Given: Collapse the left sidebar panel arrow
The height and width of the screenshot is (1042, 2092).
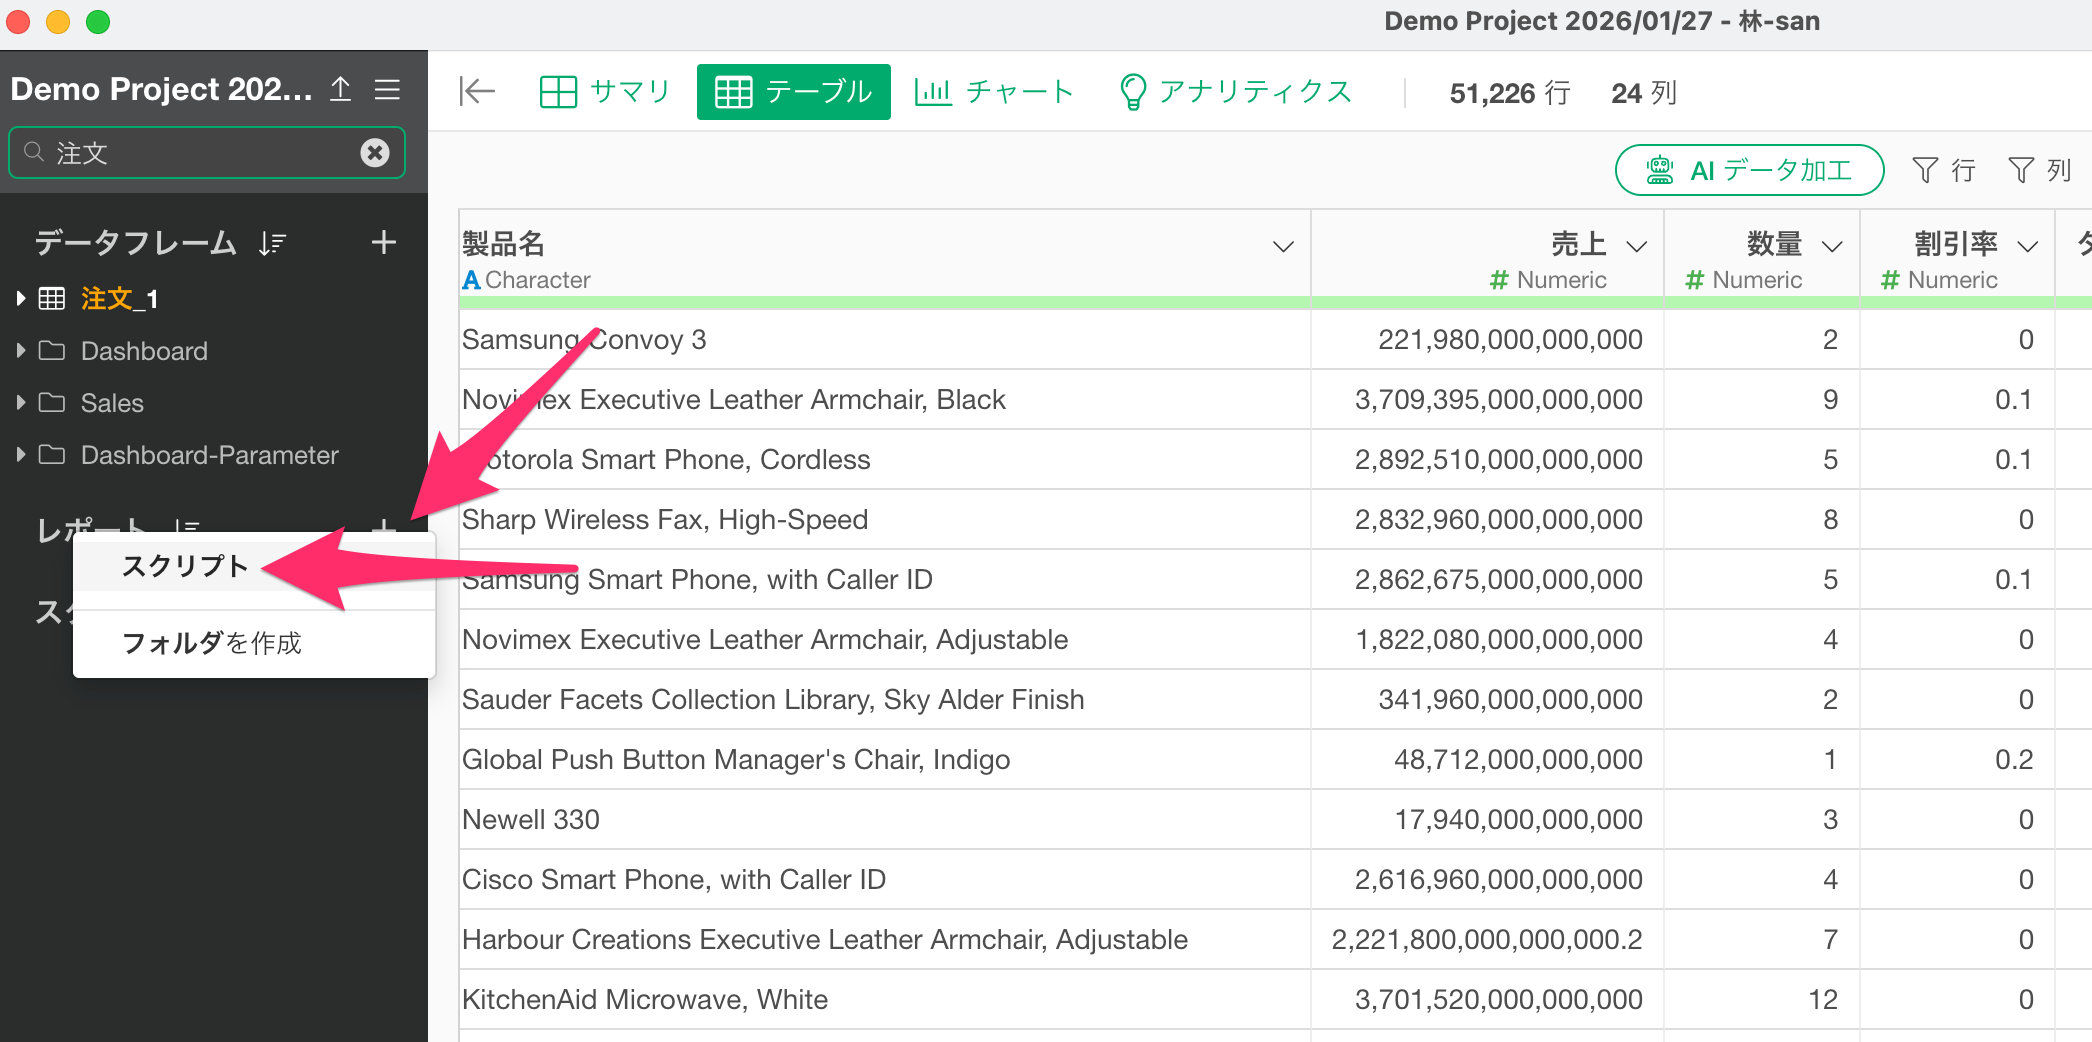Looking at the screenshot, I should click(x=477, y=92).
